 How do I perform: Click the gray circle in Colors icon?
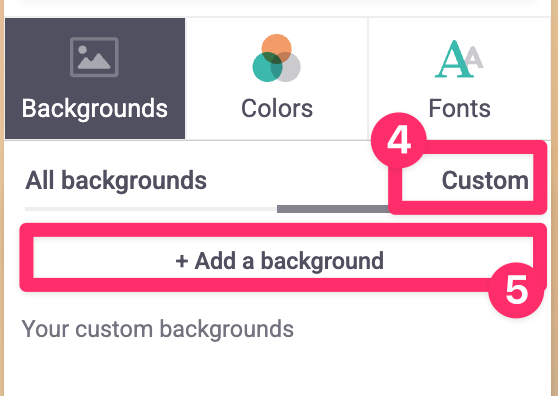[x=287, y=67]
